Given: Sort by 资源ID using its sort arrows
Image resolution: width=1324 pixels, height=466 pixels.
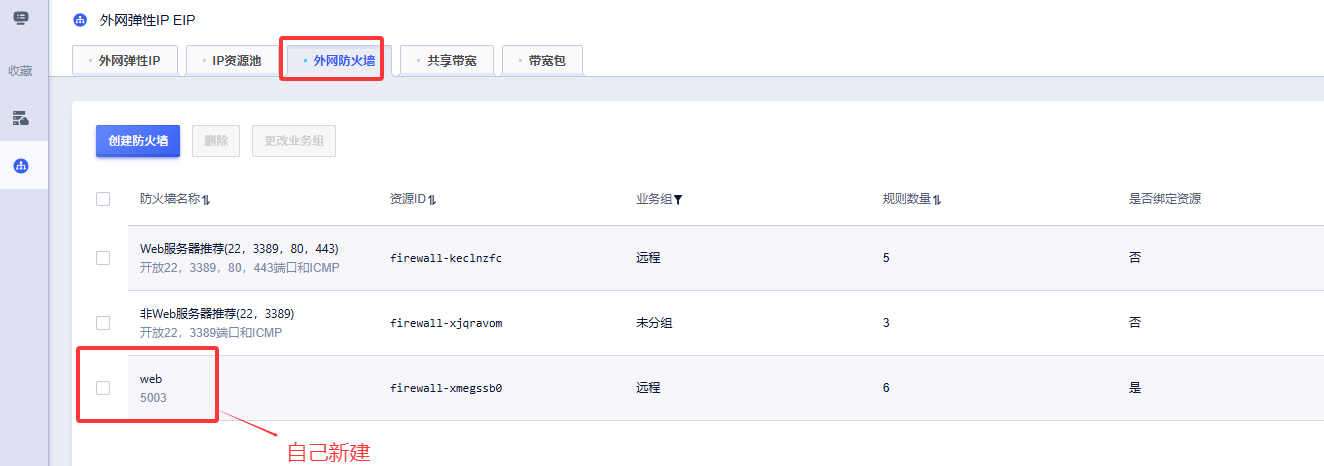Looking at the screenshot, I should click(x=432, y=200).
